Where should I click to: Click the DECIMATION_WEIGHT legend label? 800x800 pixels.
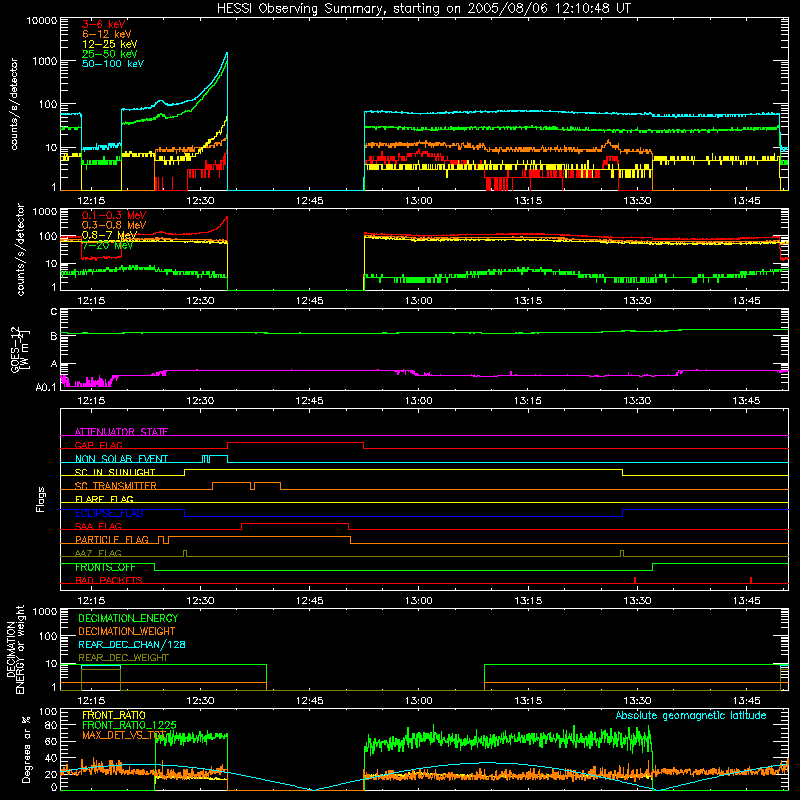pyautogui.click(x=127, y=631)
